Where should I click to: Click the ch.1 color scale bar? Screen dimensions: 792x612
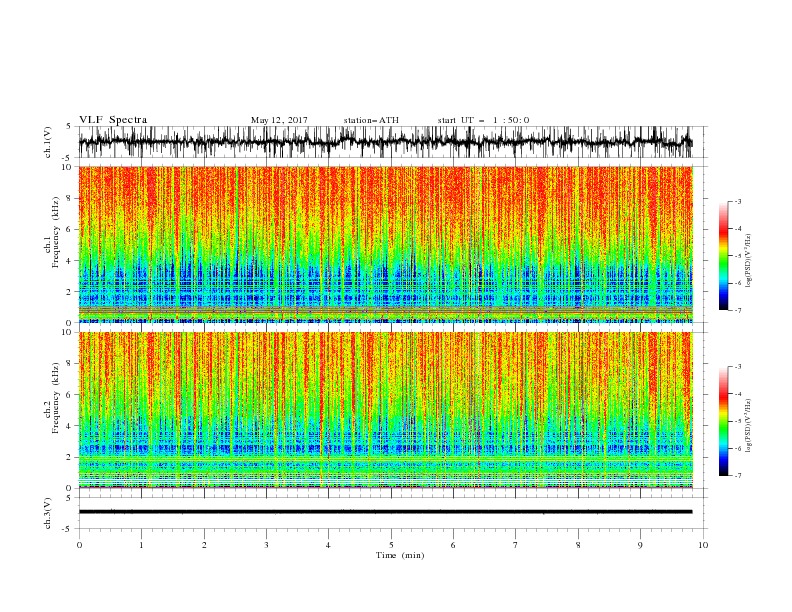coord(723,256)
